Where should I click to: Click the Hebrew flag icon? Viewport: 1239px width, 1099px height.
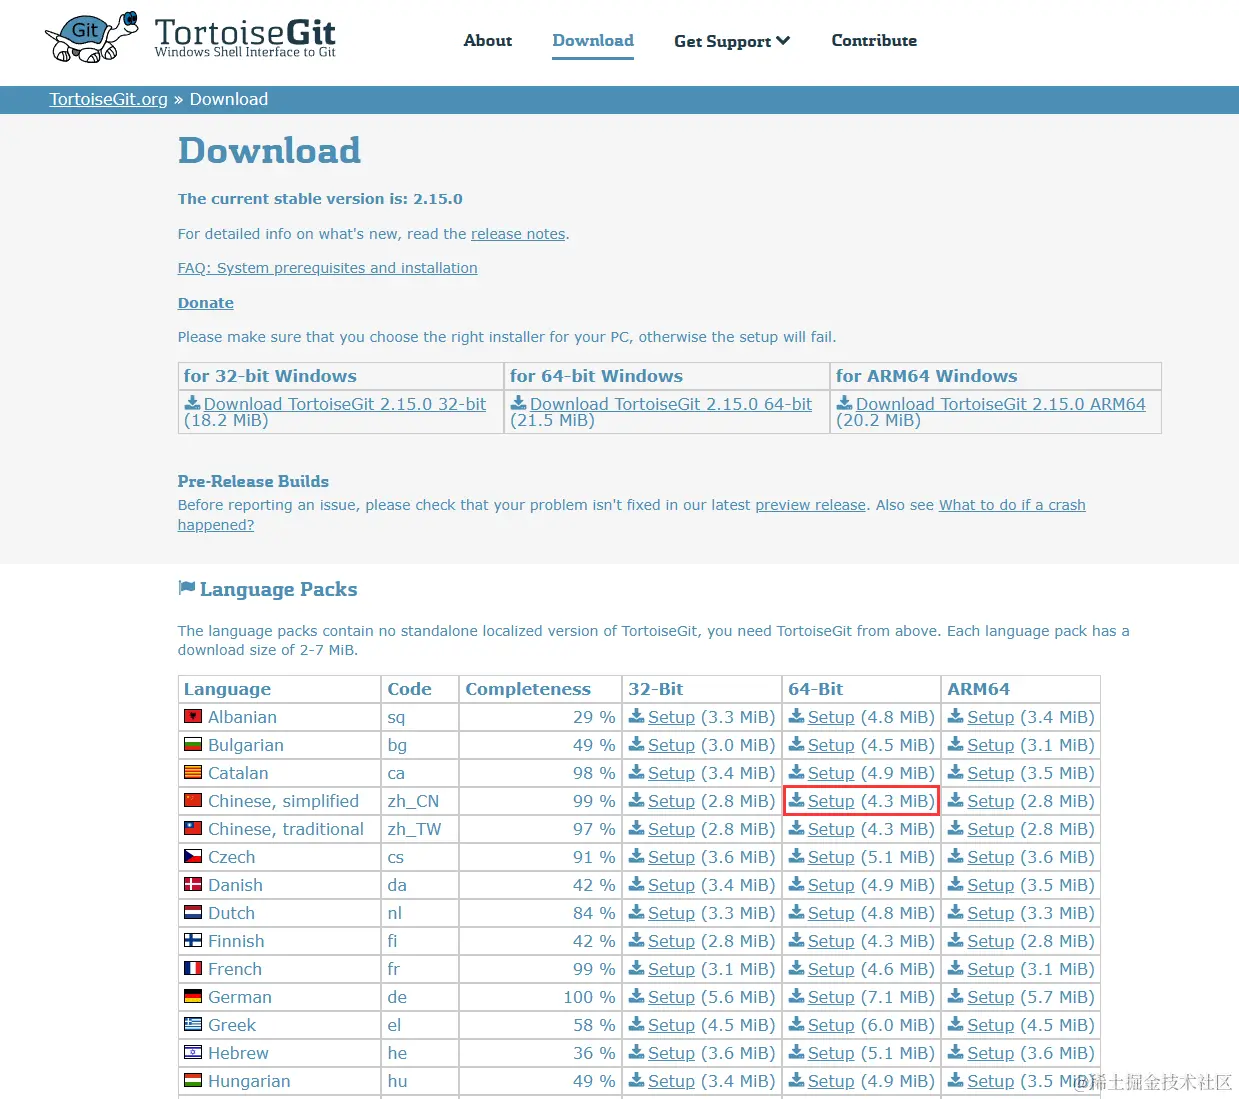coord(193,1052)
